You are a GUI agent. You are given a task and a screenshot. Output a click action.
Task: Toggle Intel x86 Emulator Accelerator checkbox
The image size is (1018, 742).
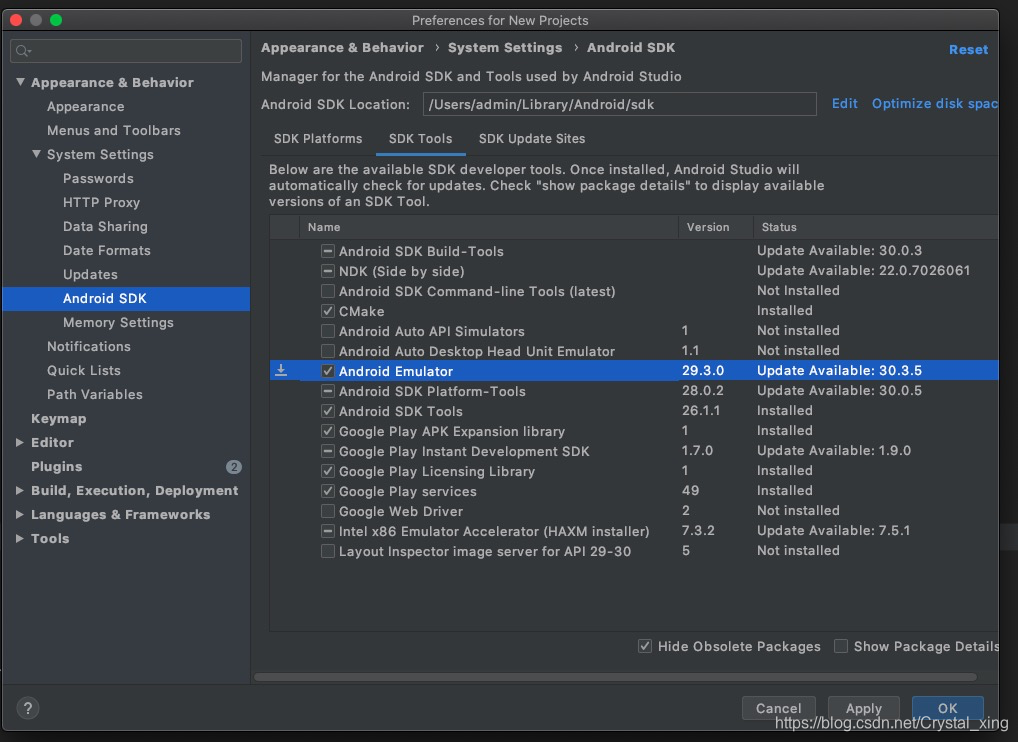coord(328,532)
